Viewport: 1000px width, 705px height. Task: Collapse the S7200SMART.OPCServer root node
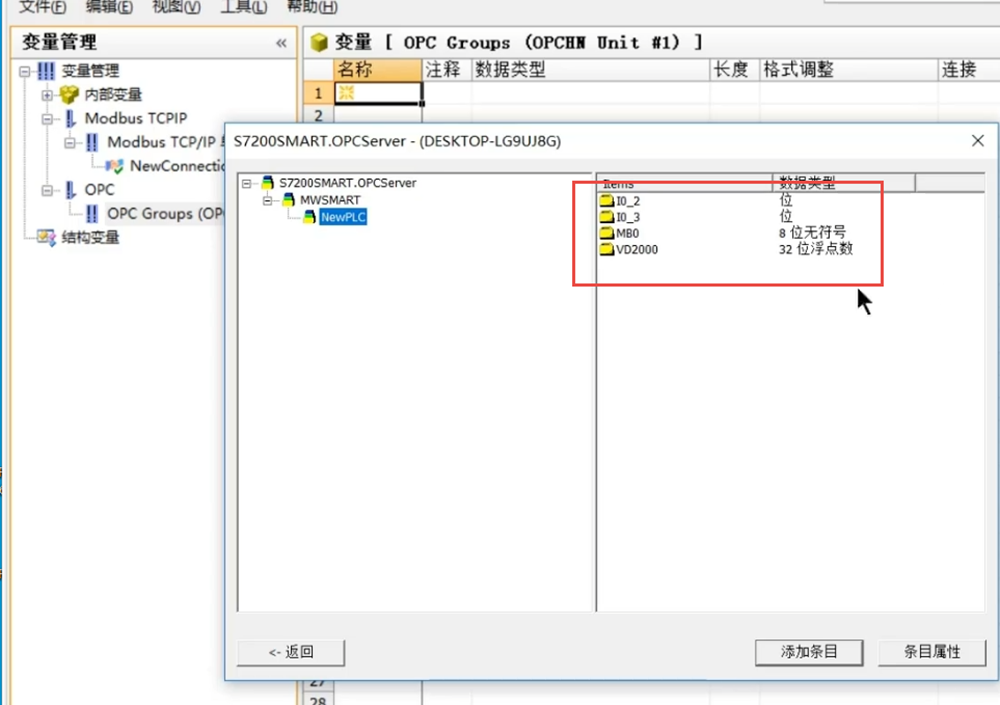coord(246,184)
